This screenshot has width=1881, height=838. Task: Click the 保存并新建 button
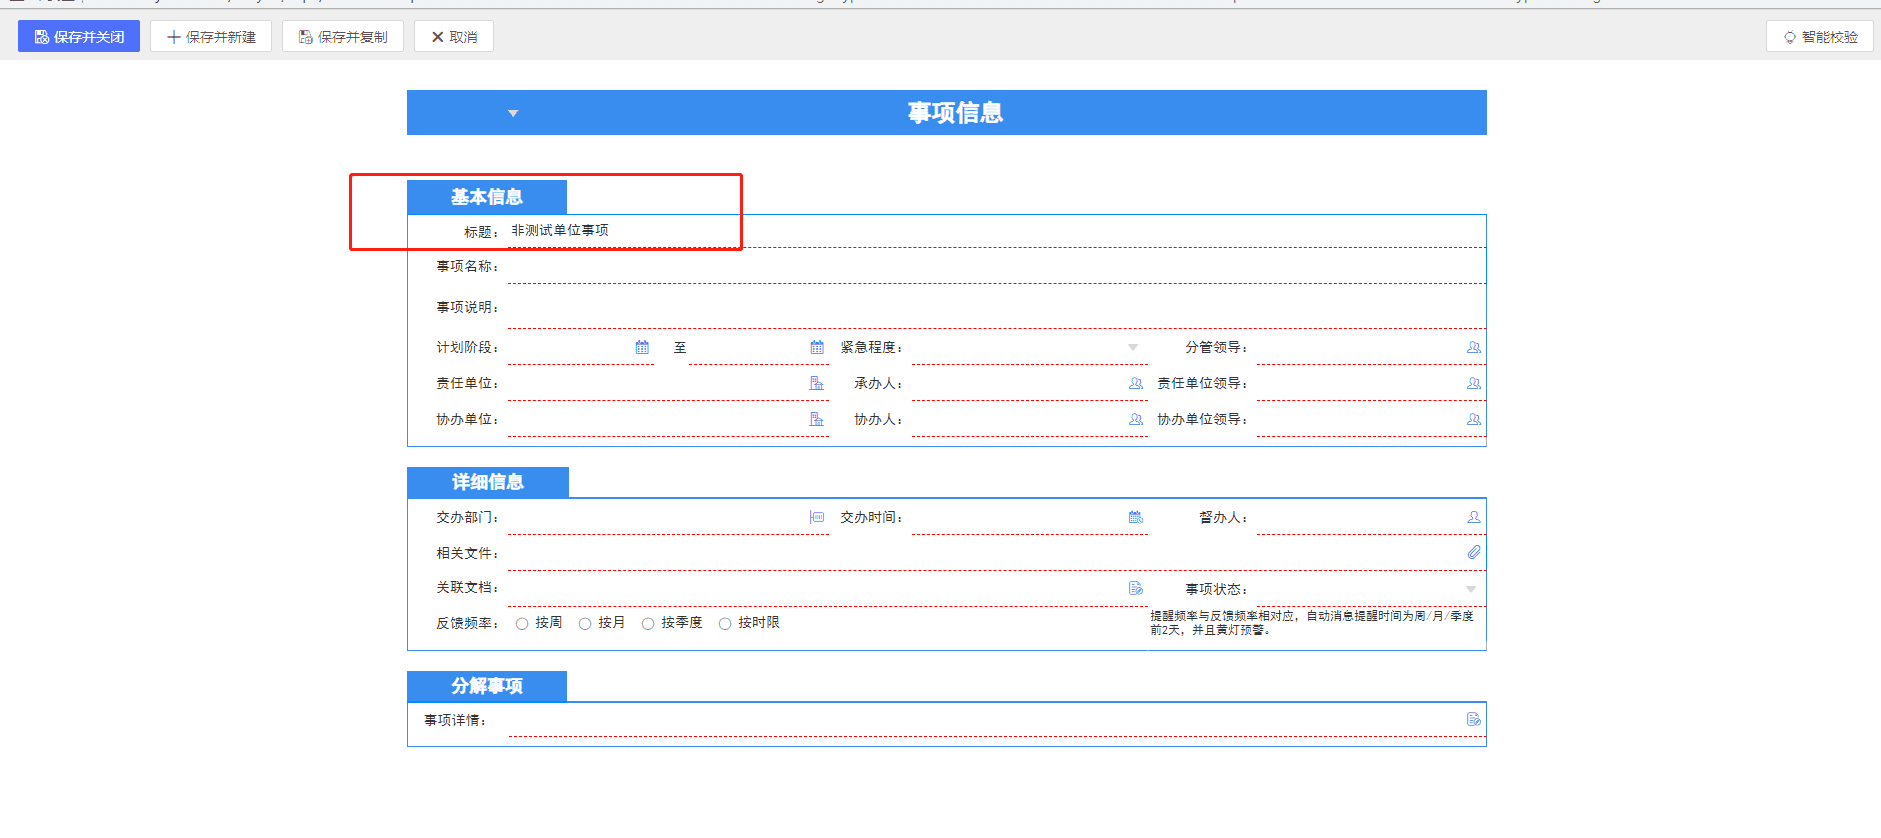coord(211,37)
